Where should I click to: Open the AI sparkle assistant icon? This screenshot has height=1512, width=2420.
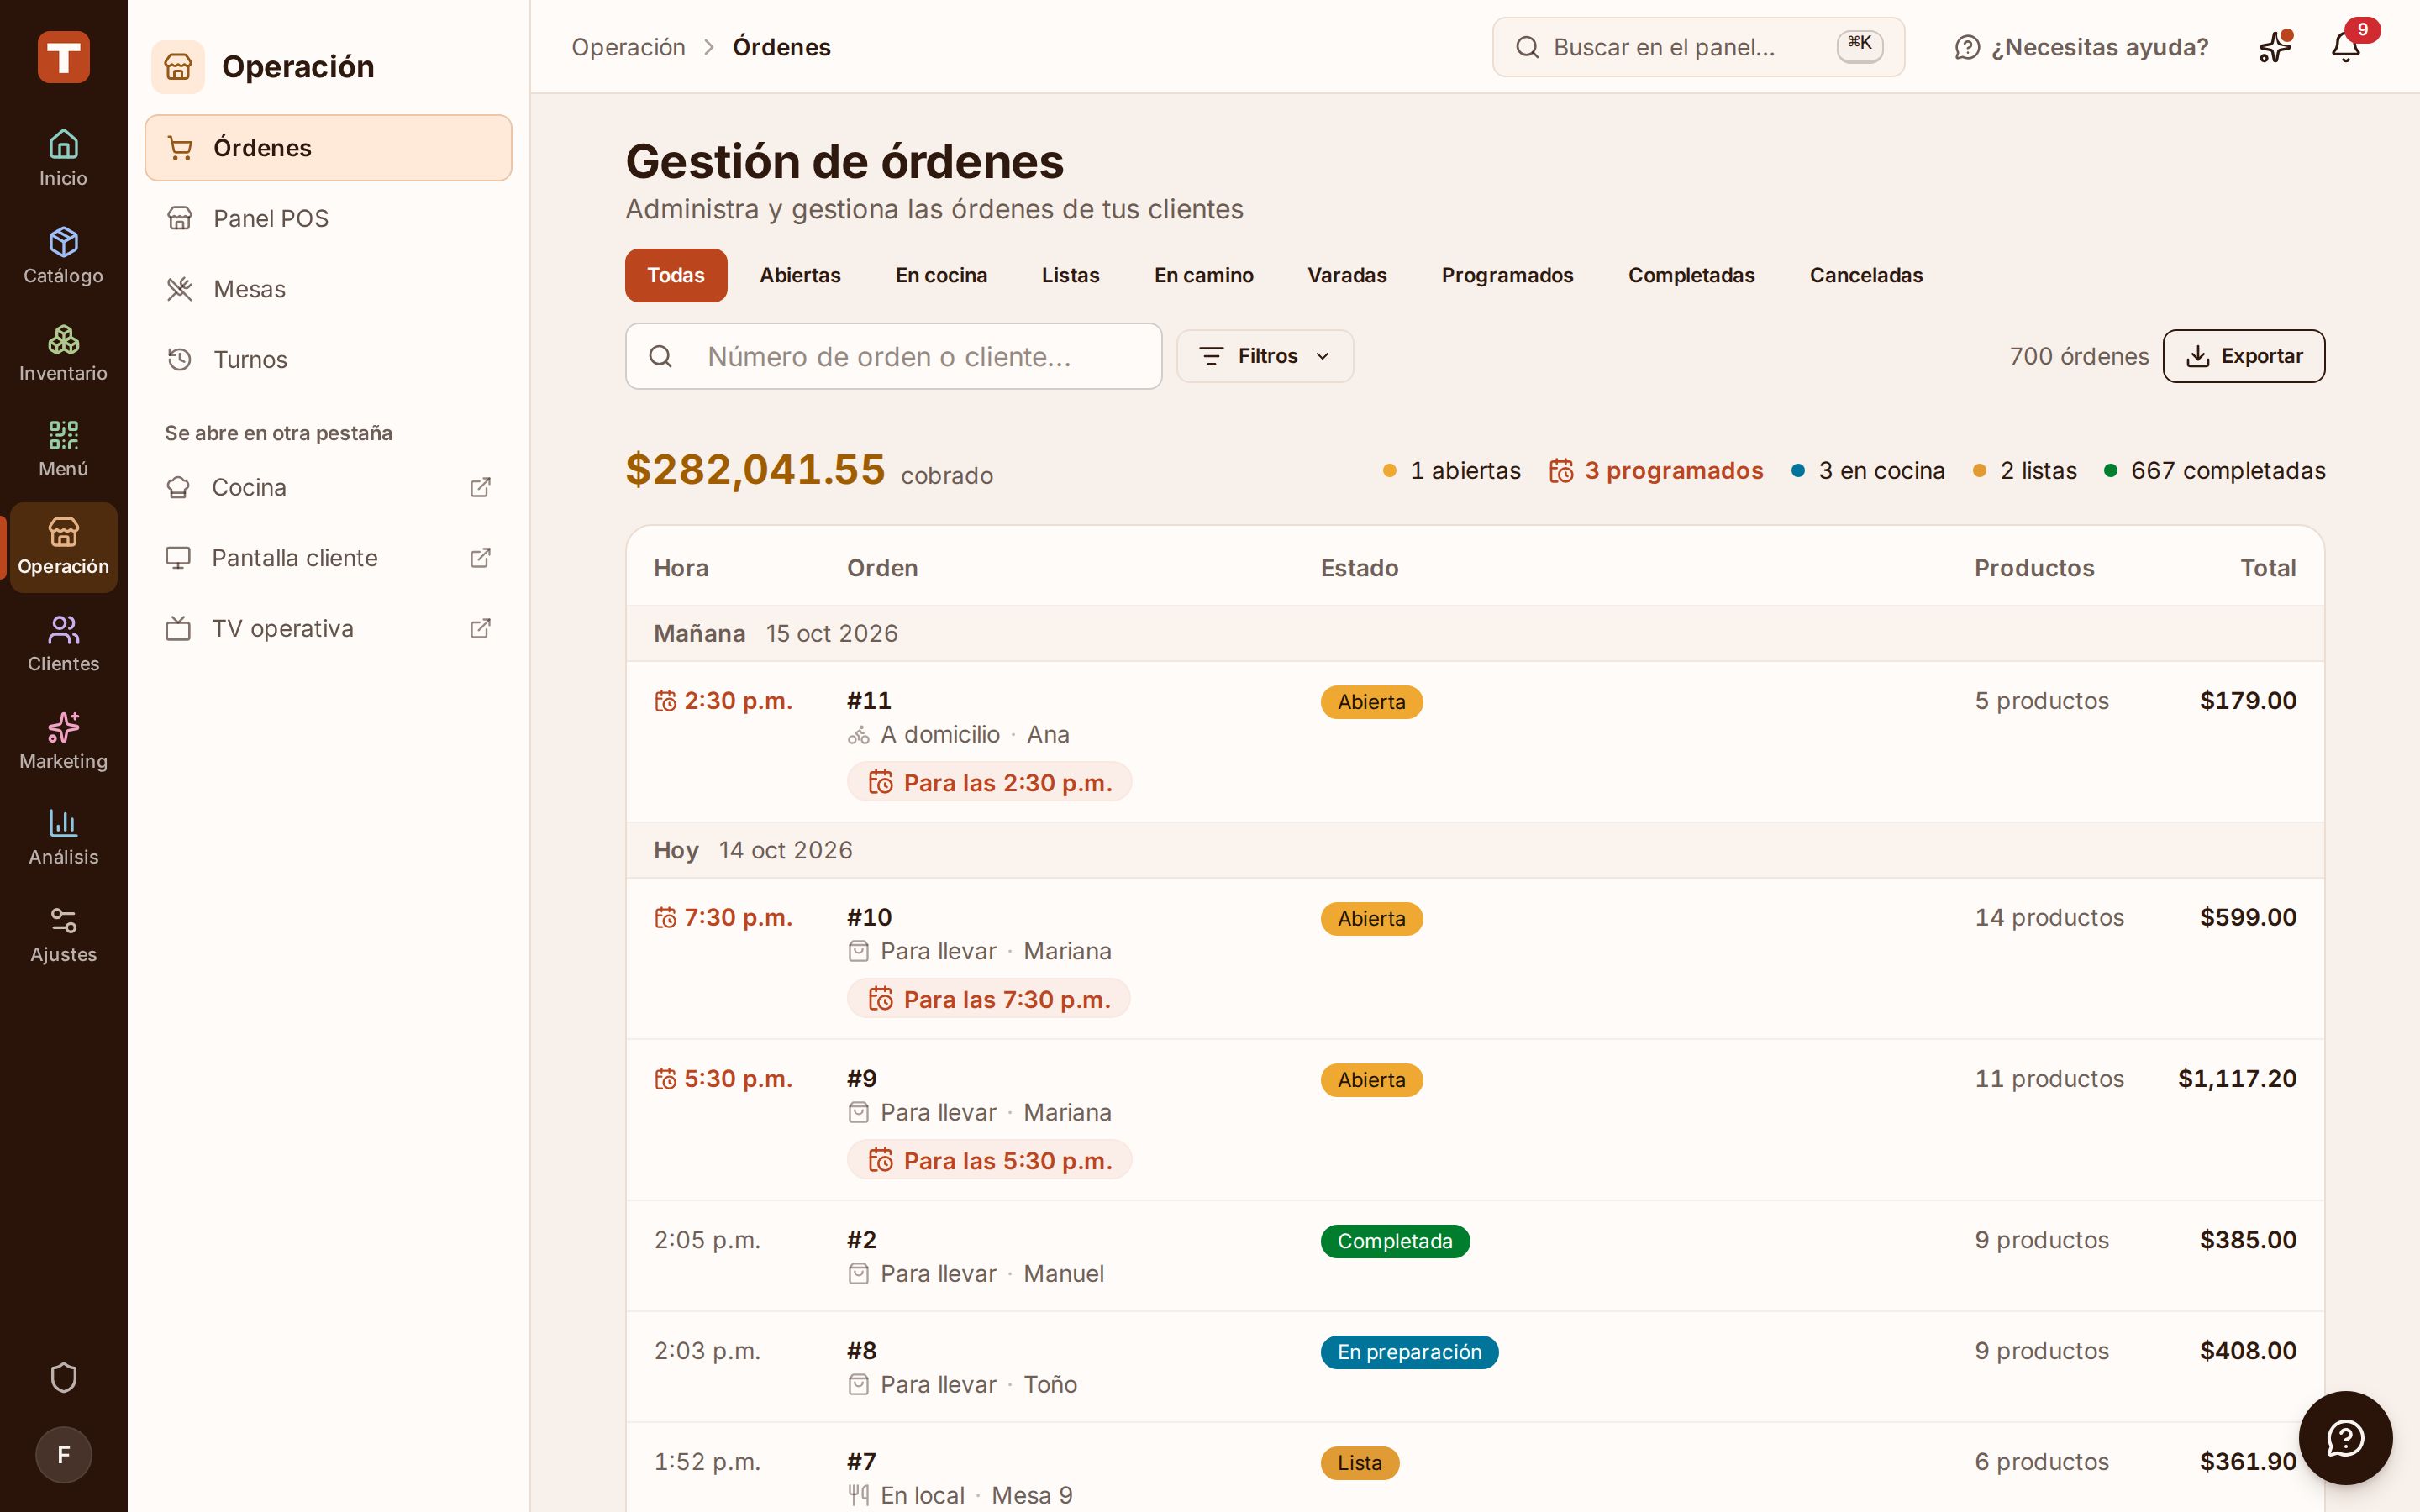[x=2275, y=46]
